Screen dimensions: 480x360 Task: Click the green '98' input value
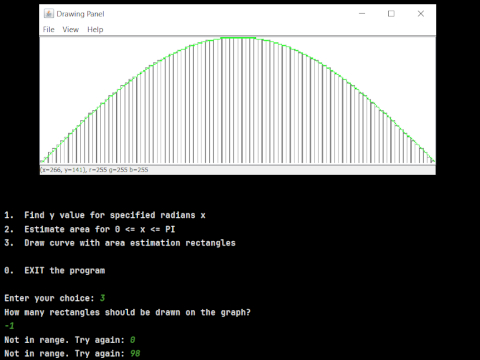(x=135, y=353)
